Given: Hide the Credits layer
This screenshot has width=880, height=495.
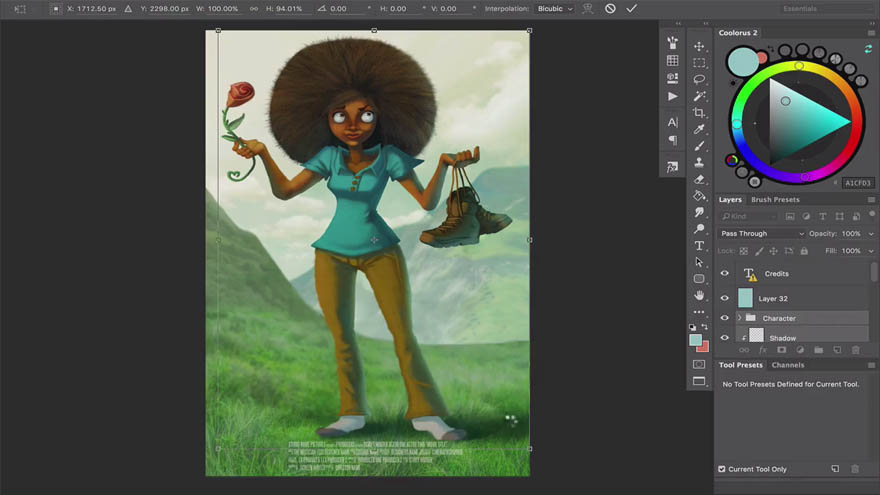Looking at the screenshot, I should point(725,273).
